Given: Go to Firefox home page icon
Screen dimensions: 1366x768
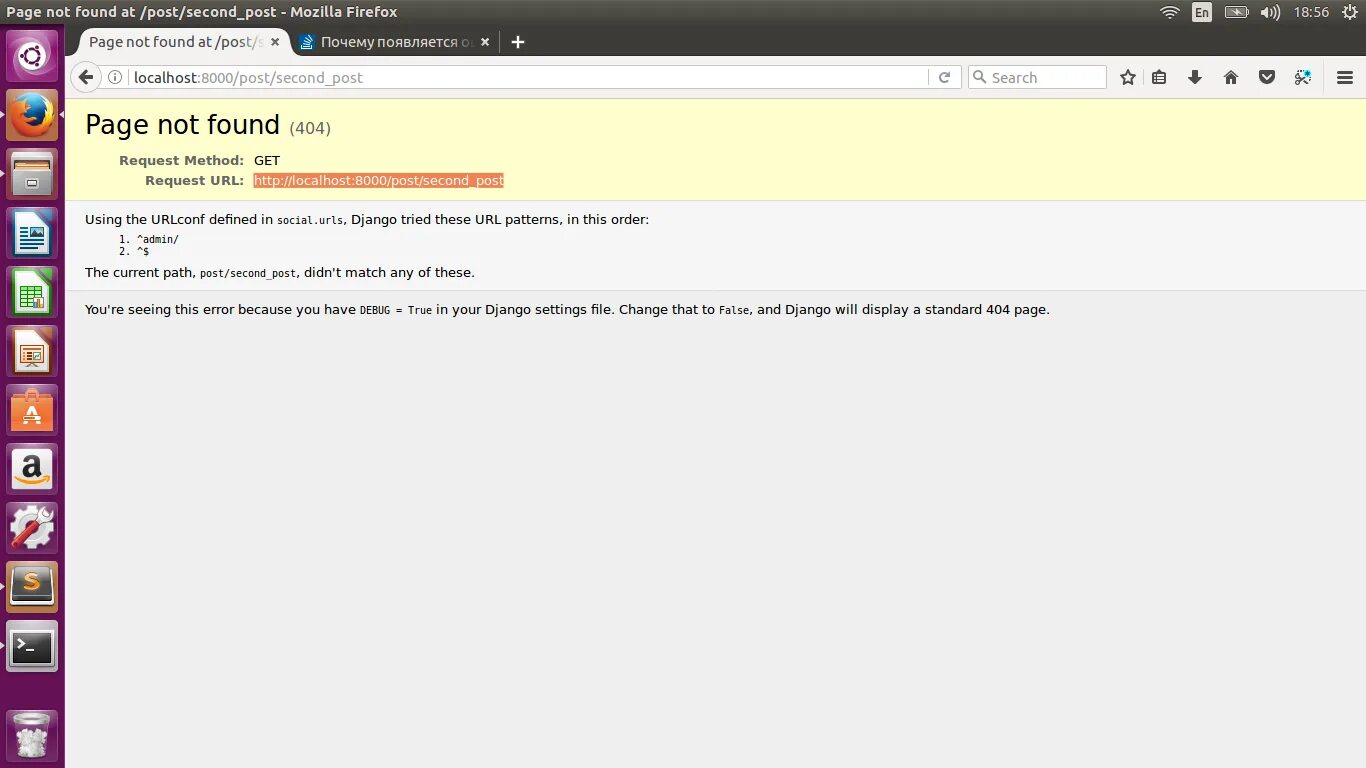Looking at the screenshot, I should [1231, 77].
